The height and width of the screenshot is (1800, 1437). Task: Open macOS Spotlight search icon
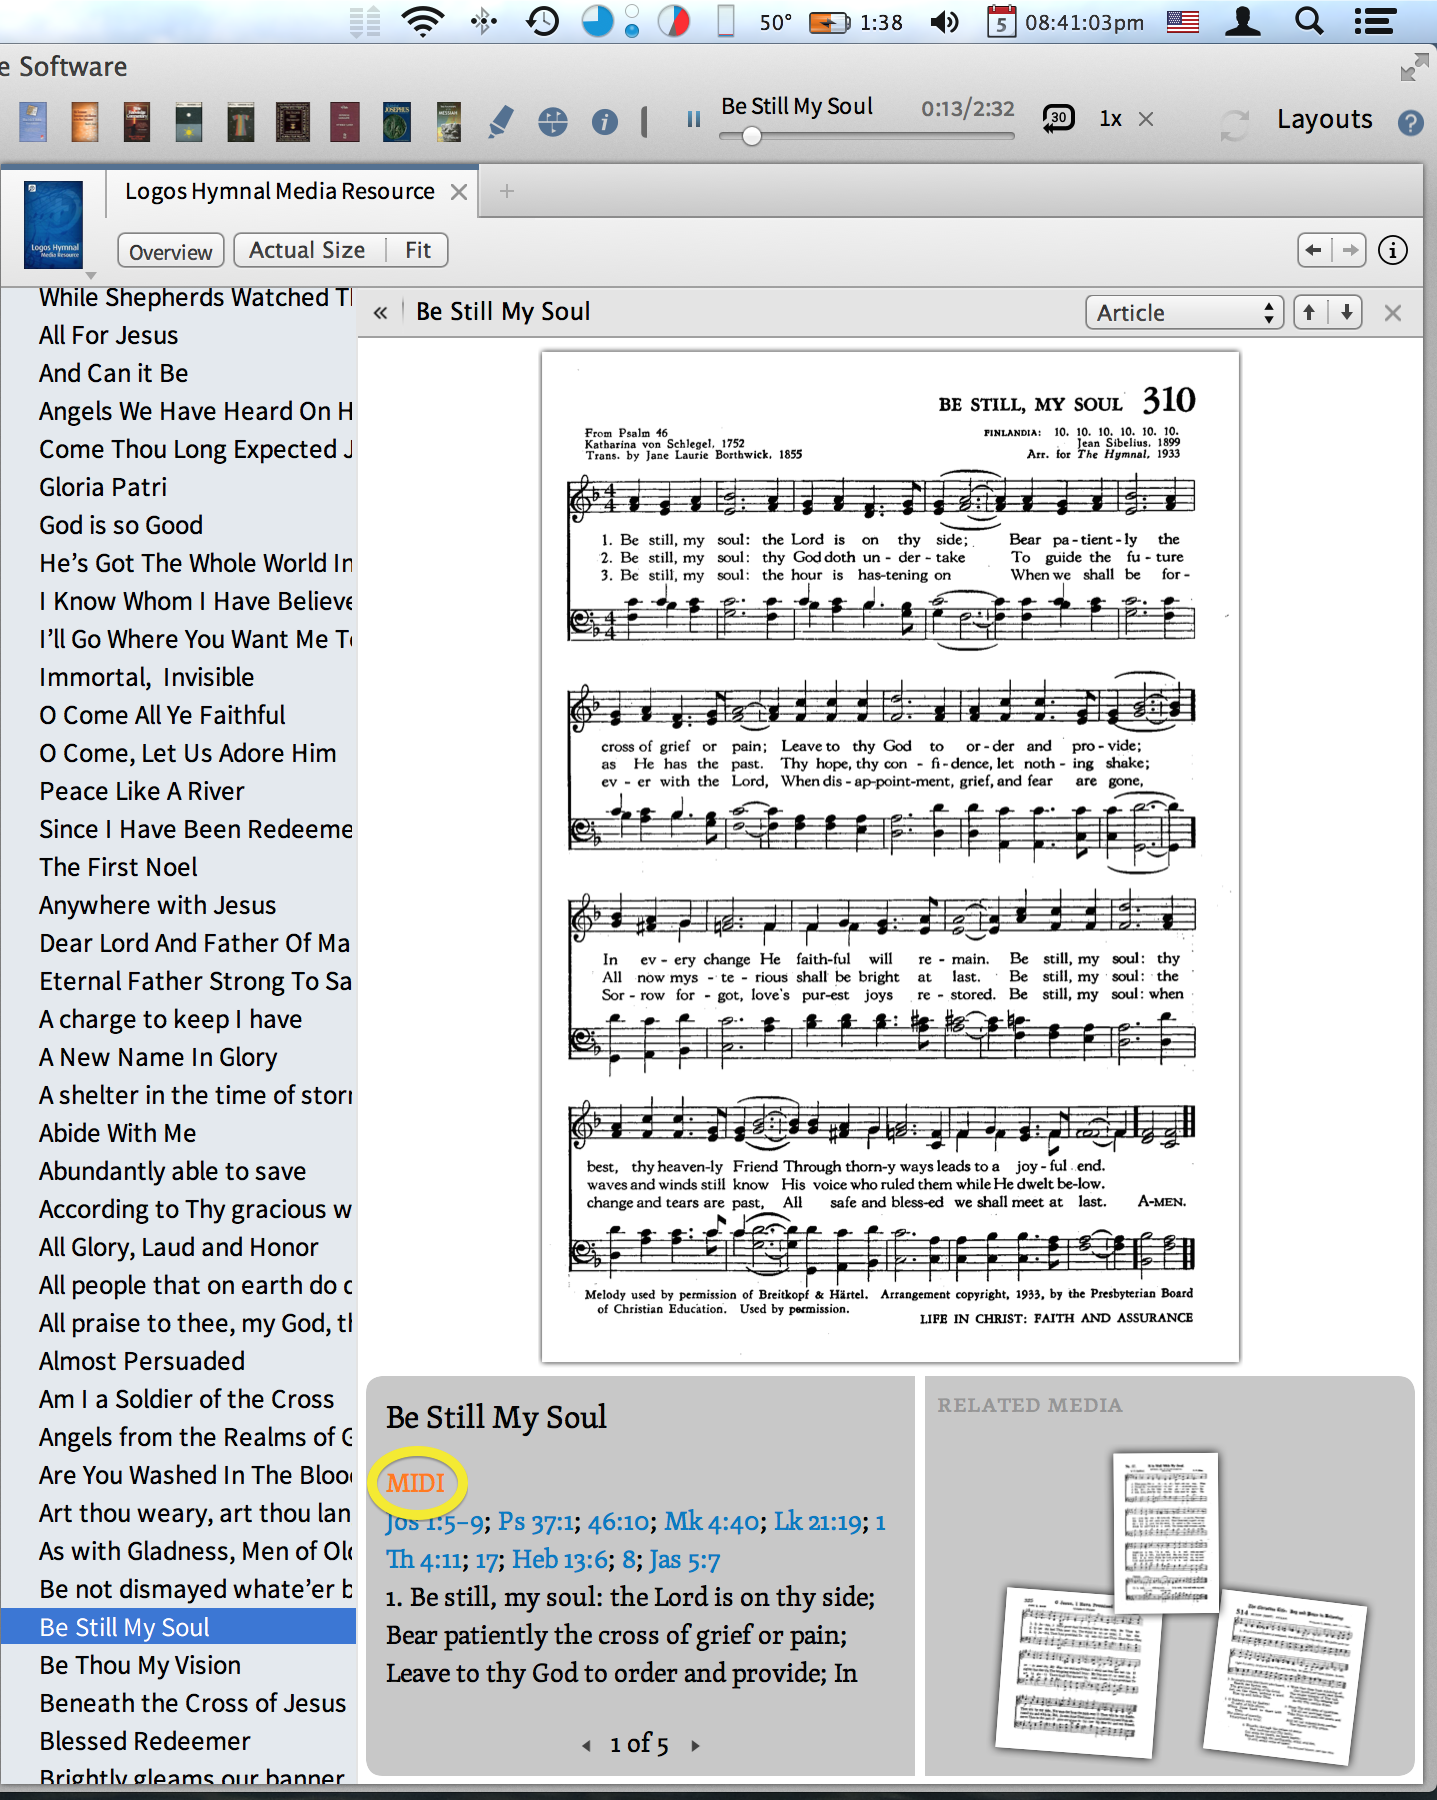(1309, 21)
